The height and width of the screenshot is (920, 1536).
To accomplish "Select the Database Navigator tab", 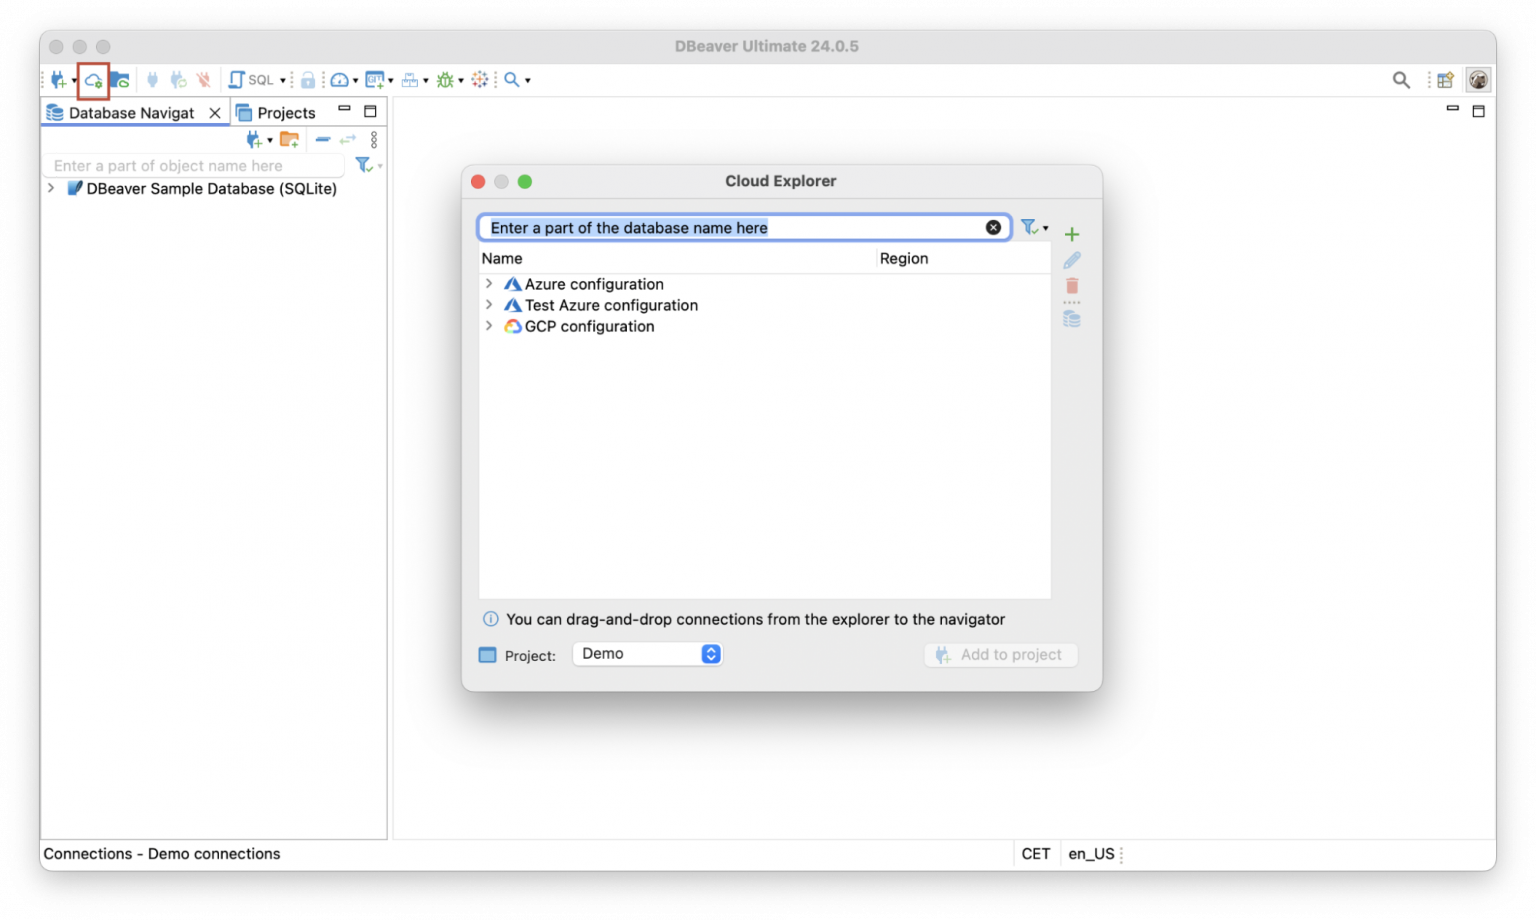I will [x=131, y=112].
